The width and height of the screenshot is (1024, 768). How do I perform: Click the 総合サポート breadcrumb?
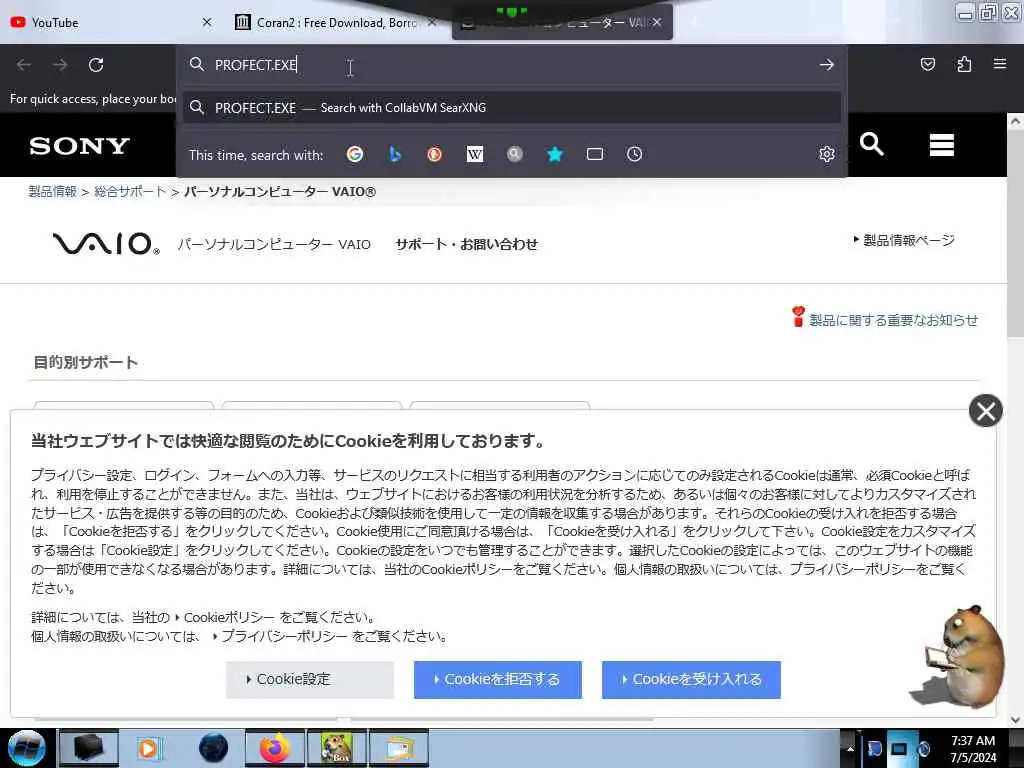[x=131, y=191]
